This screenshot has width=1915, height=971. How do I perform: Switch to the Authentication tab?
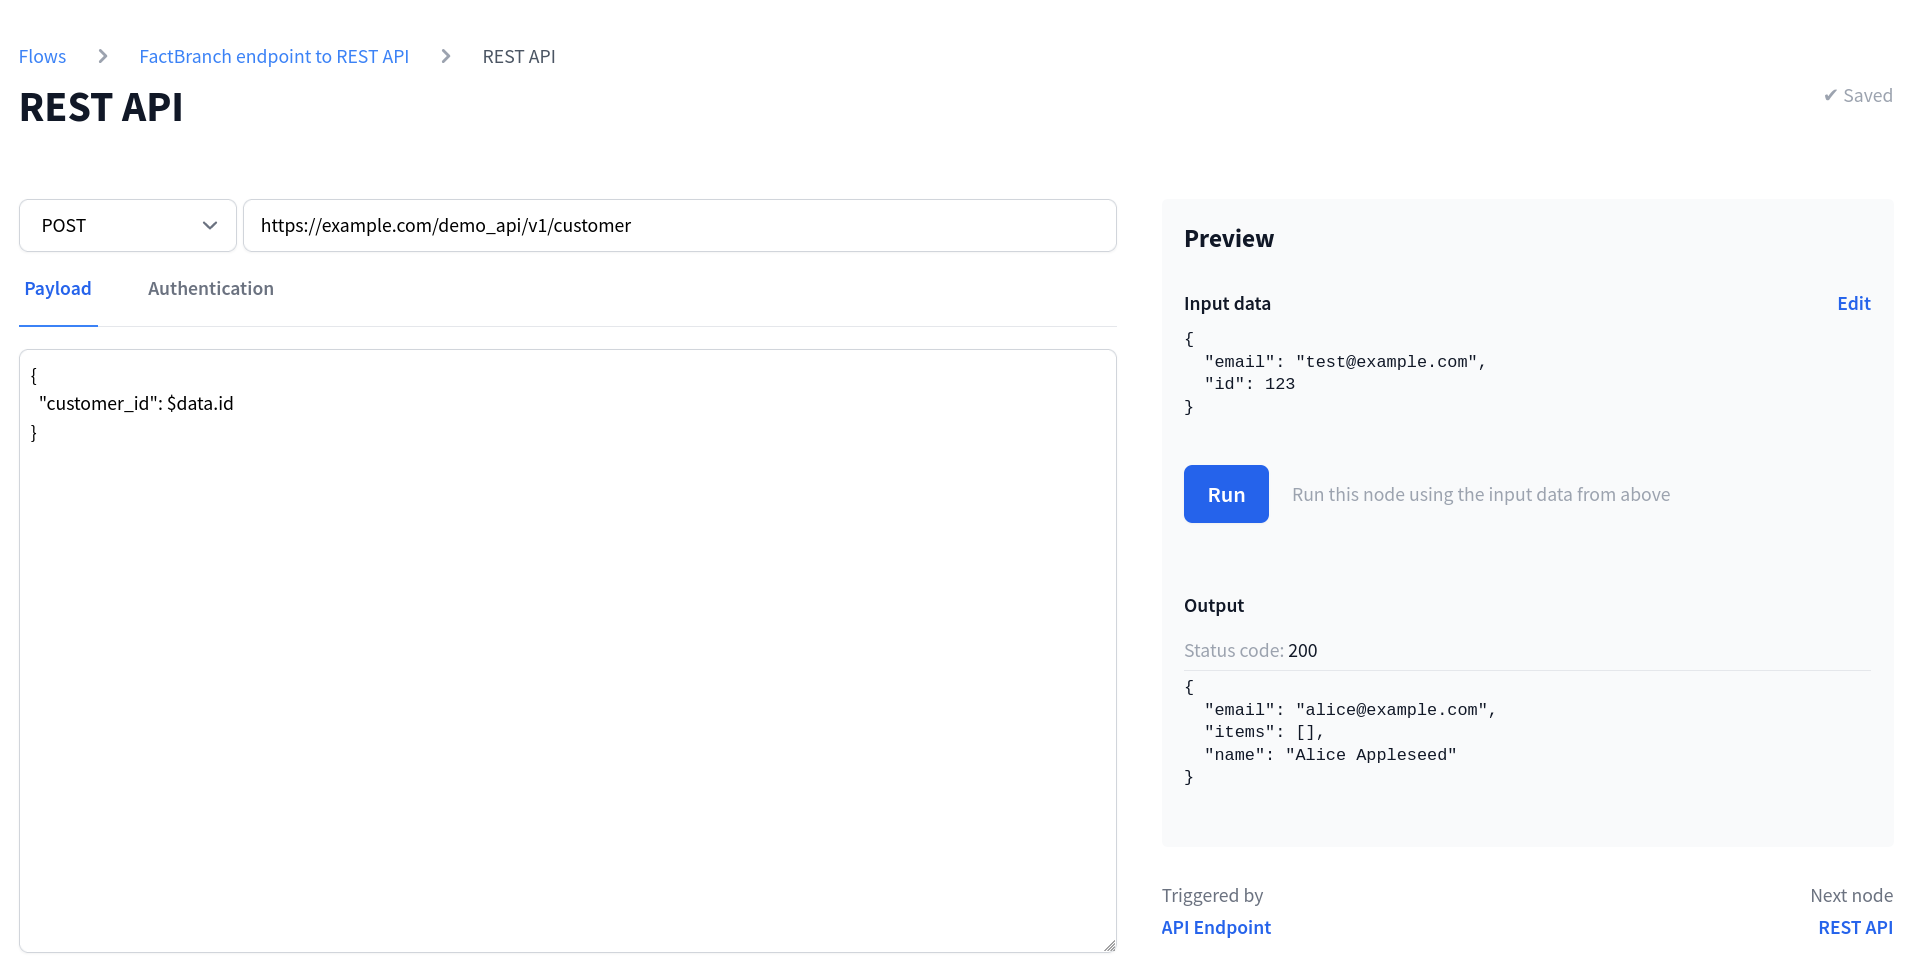tap(210, 288)
